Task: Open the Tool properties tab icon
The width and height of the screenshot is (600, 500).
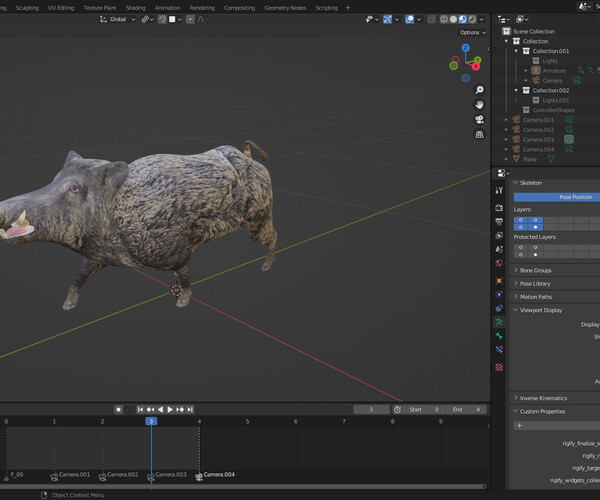Action: (499, 191)
